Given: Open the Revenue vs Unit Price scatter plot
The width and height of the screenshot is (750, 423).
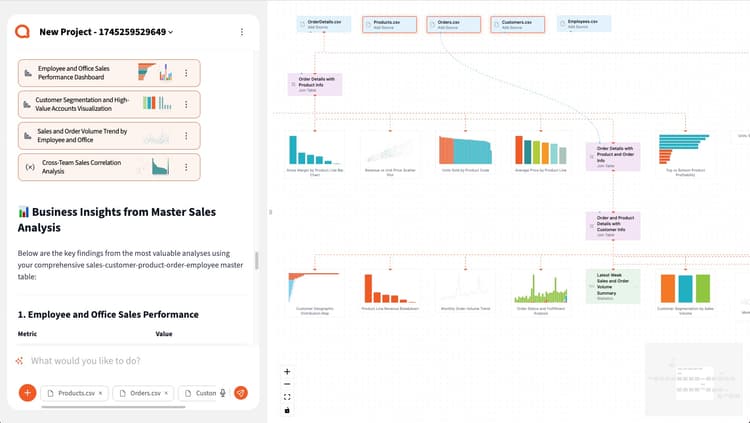Looking at the screenshot, I should pyautogui.click(x=390, y=155).
